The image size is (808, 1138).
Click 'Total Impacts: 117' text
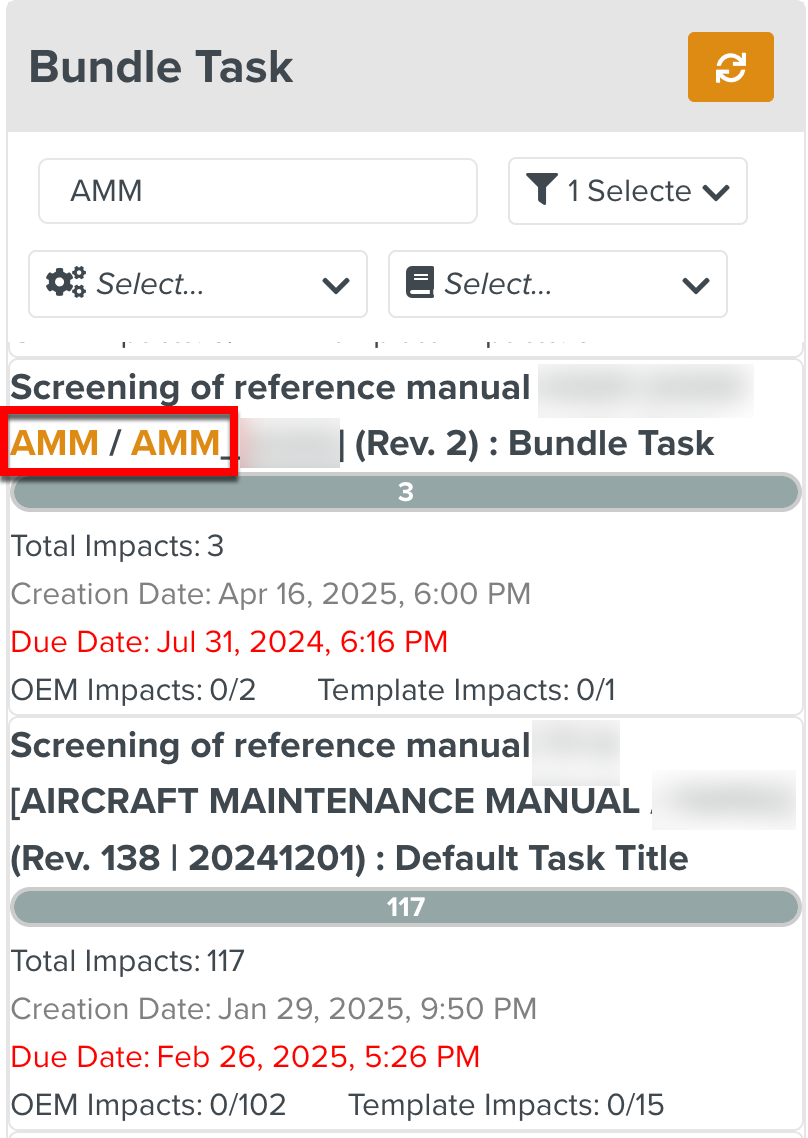tap(127, 961)
